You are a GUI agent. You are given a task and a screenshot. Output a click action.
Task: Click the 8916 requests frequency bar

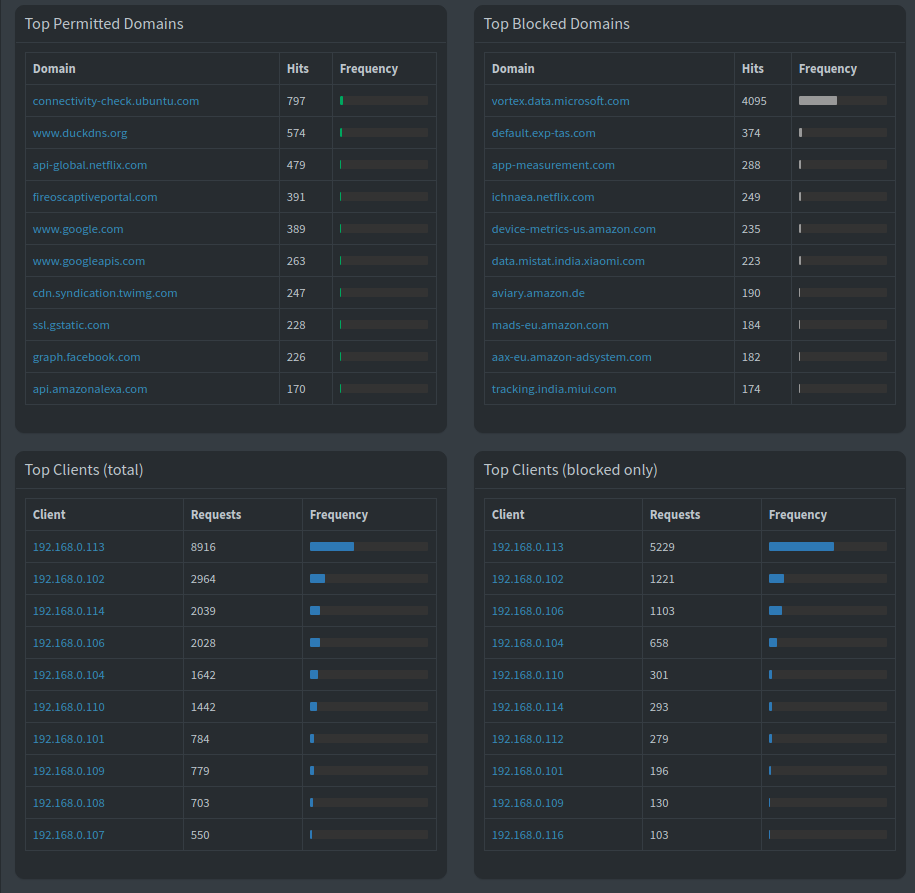point(368,547)
